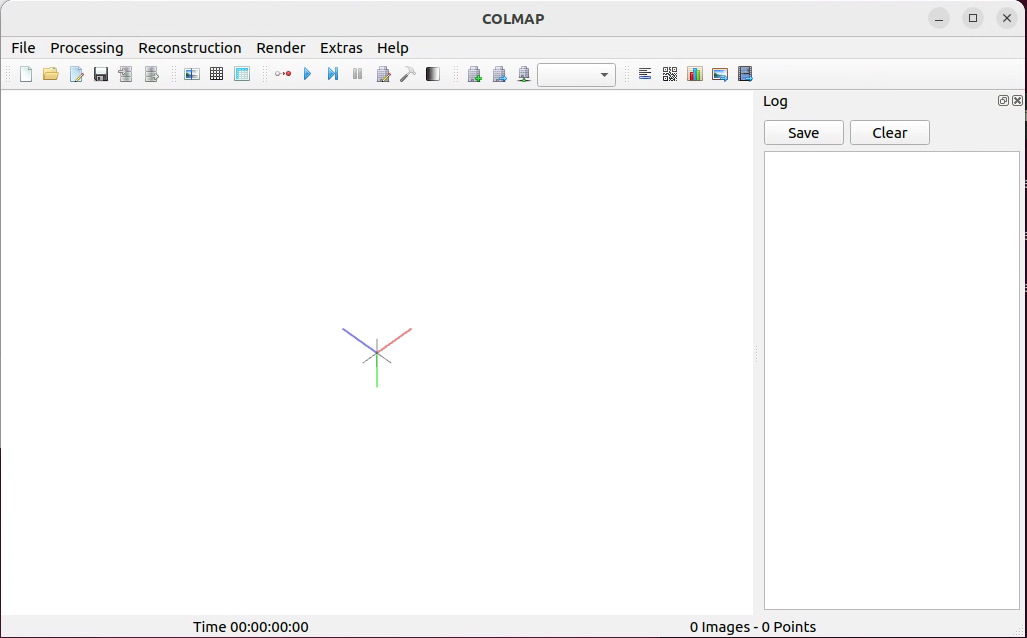
Task: Click the Import model toolbar icon
Action: point(126,74)
